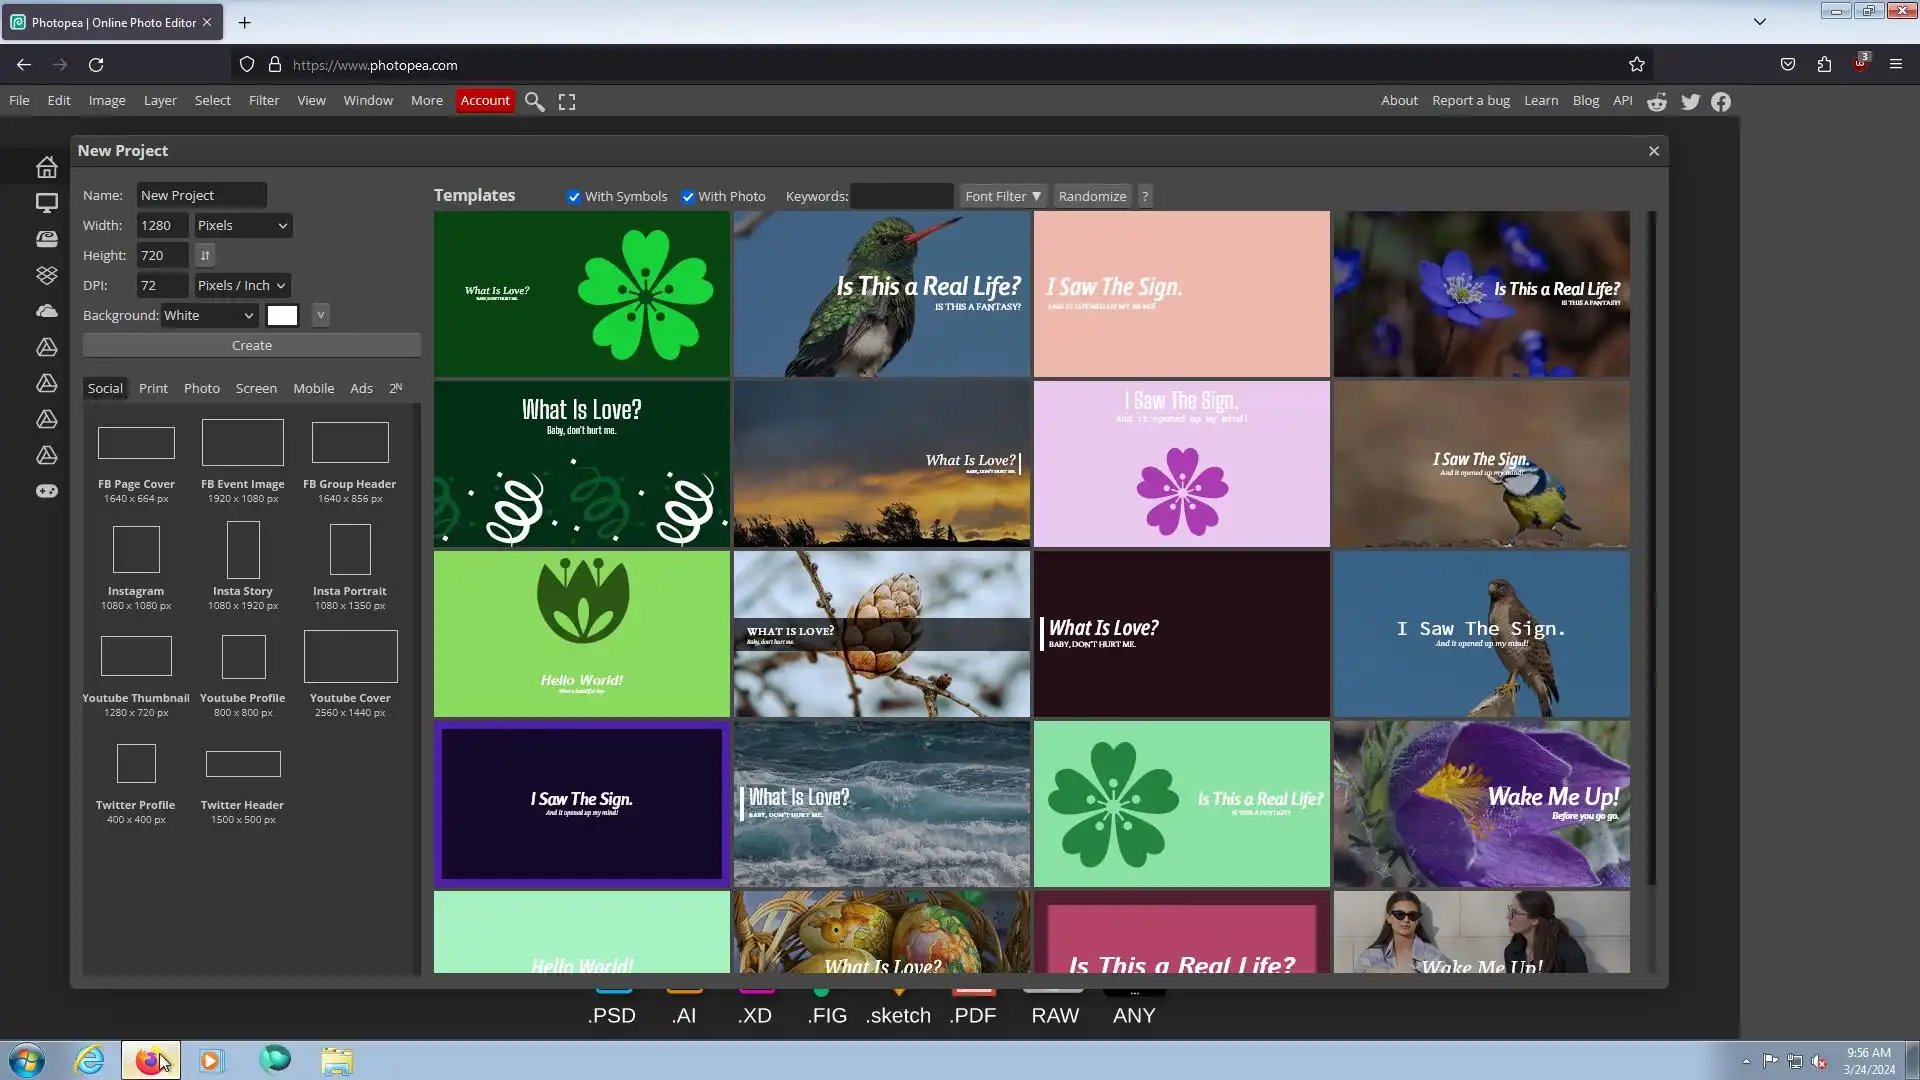Expand the Background White dropdown
This screenshot has width=1920, height=1080.
[209, 315]
